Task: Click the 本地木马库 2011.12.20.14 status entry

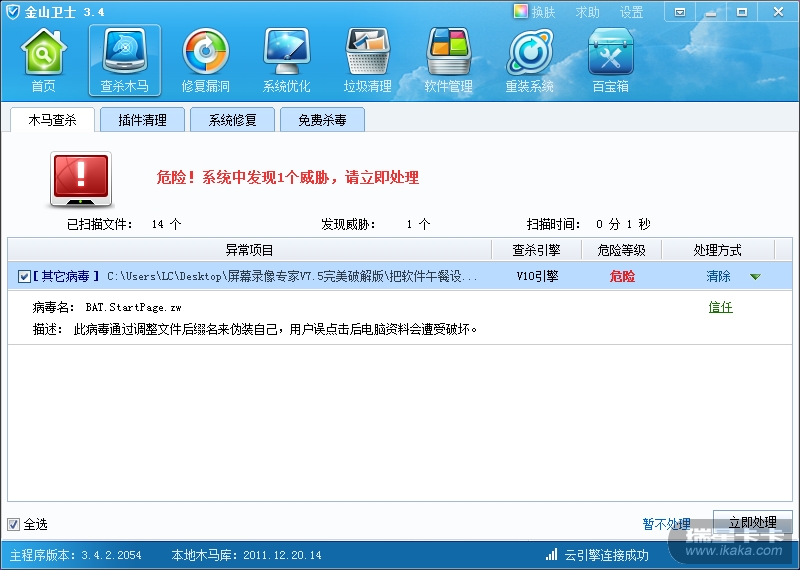Action: (x=246, y=555)
